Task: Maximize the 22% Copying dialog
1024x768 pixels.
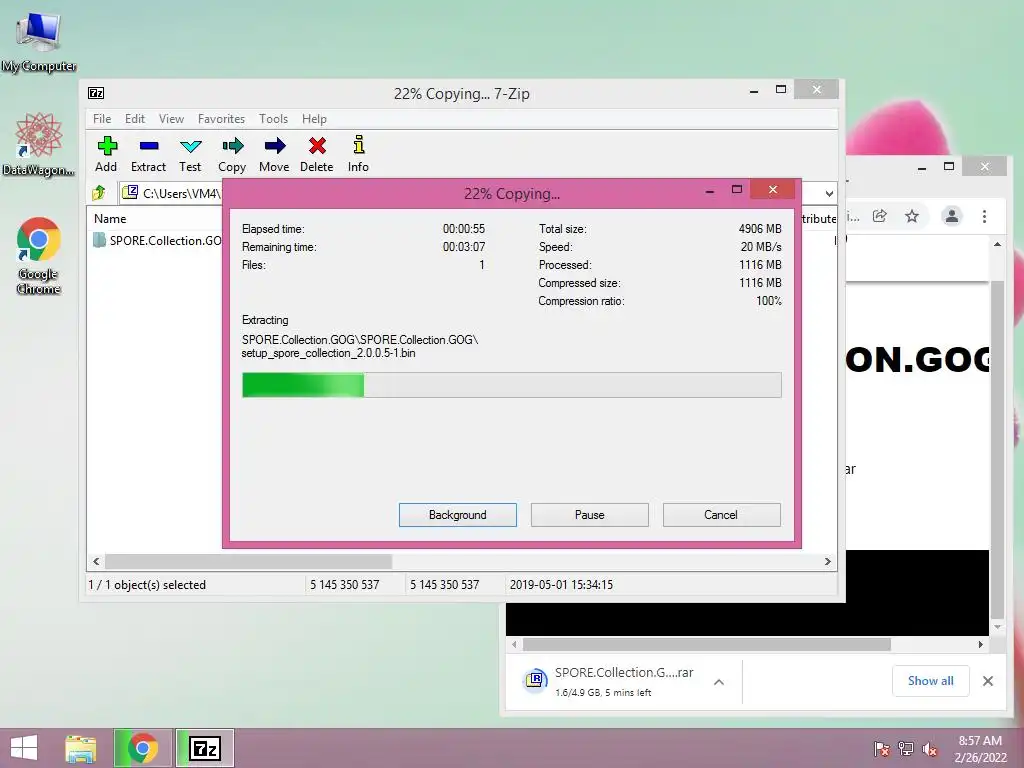Action: 737,189
